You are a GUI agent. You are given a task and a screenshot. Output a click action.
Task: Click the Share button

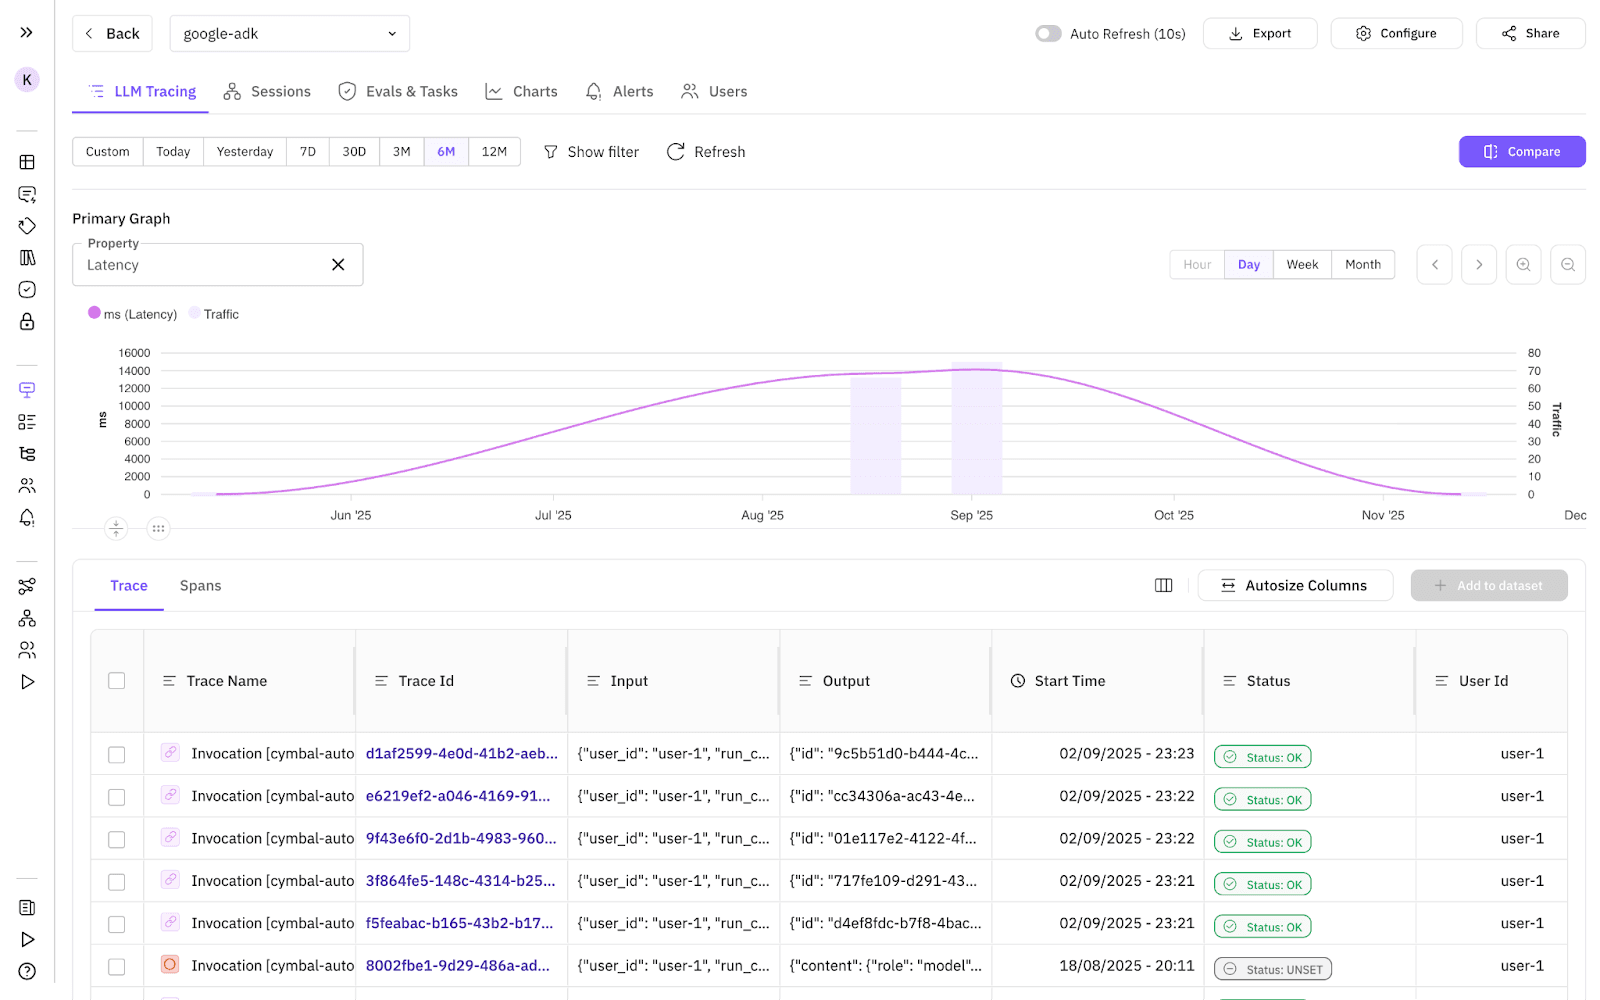coord(1531,34)
